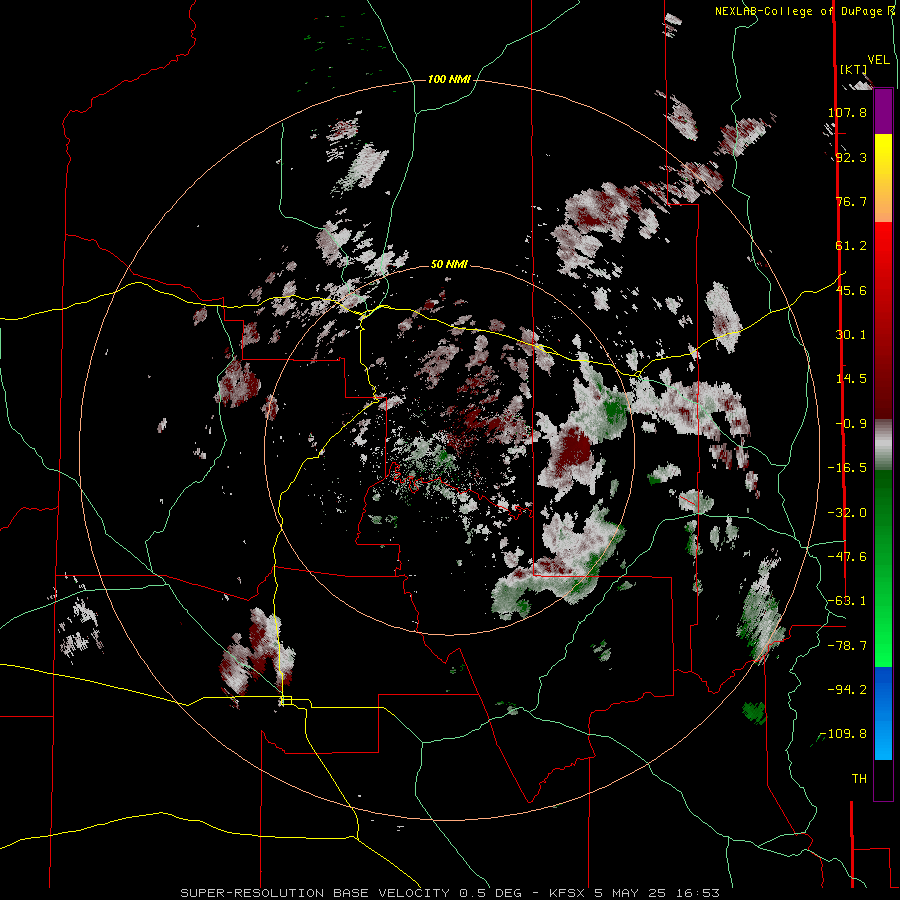The image size is (900, 900).
Task: Pick the purple segment of velocity color bar
Action: click(x=883, y=112)
